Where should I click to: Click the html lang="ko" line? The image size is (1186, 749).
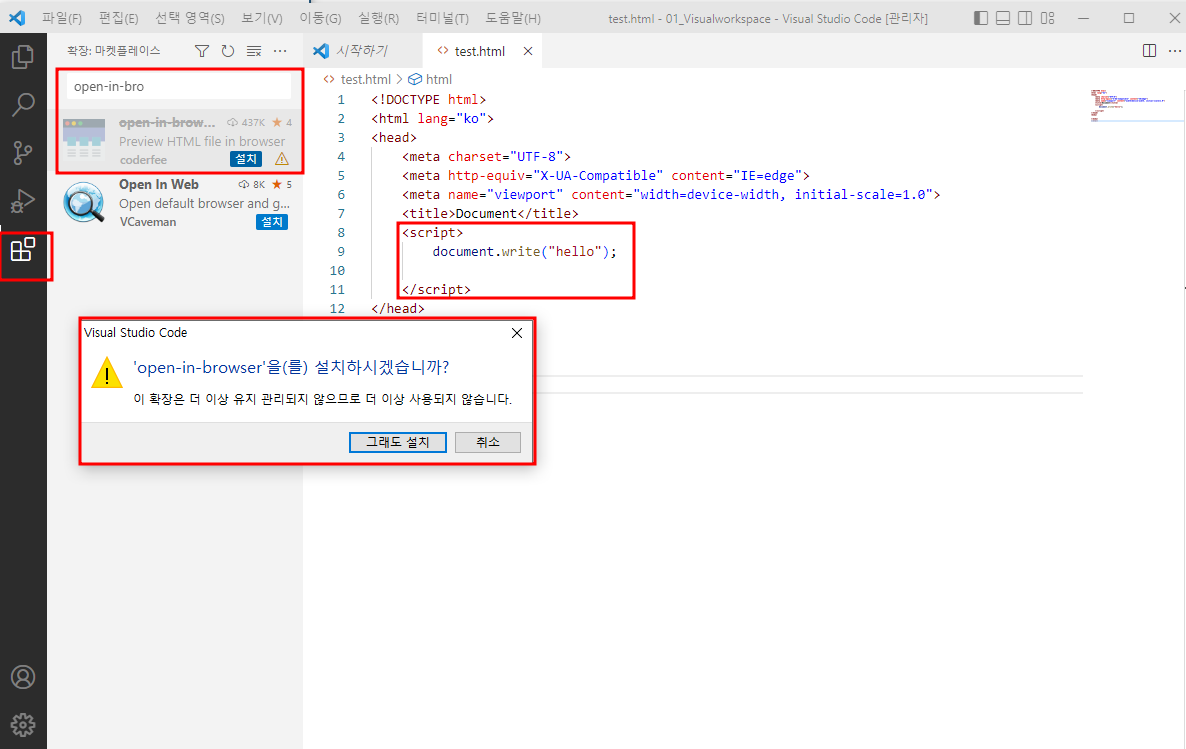432,118
